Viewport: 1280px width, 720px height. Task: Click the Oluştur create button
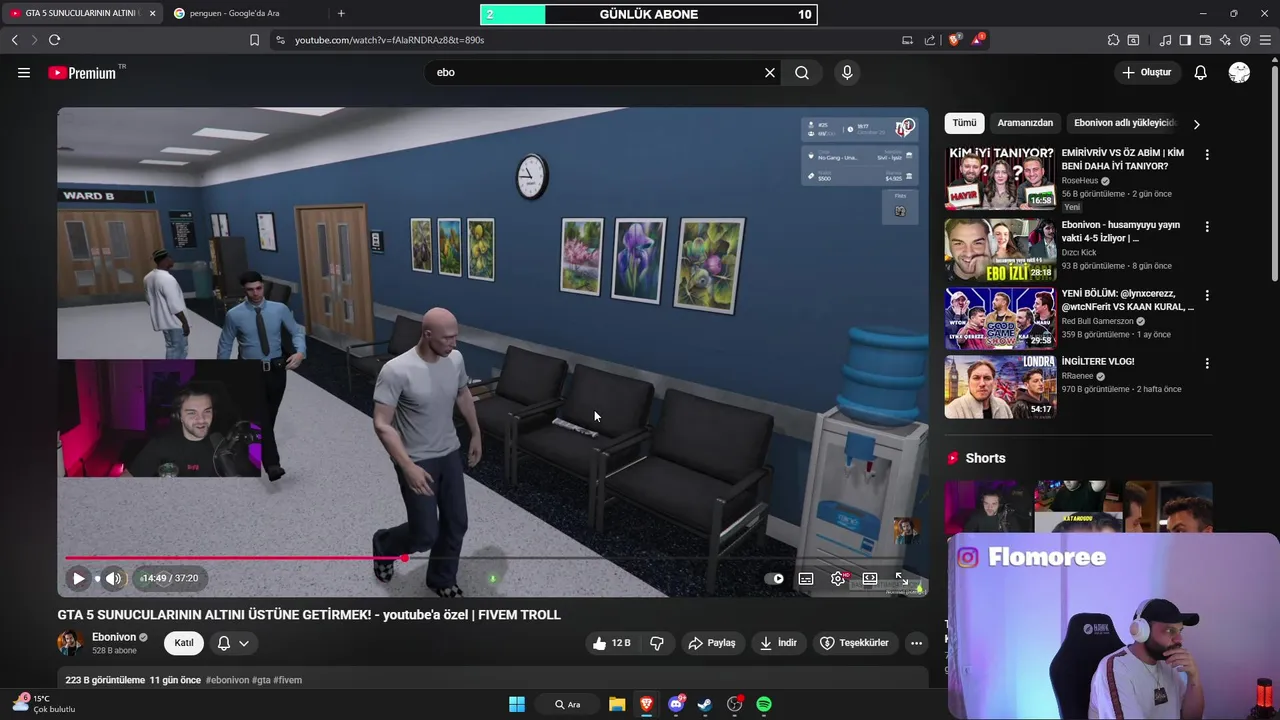[1146, 72]
